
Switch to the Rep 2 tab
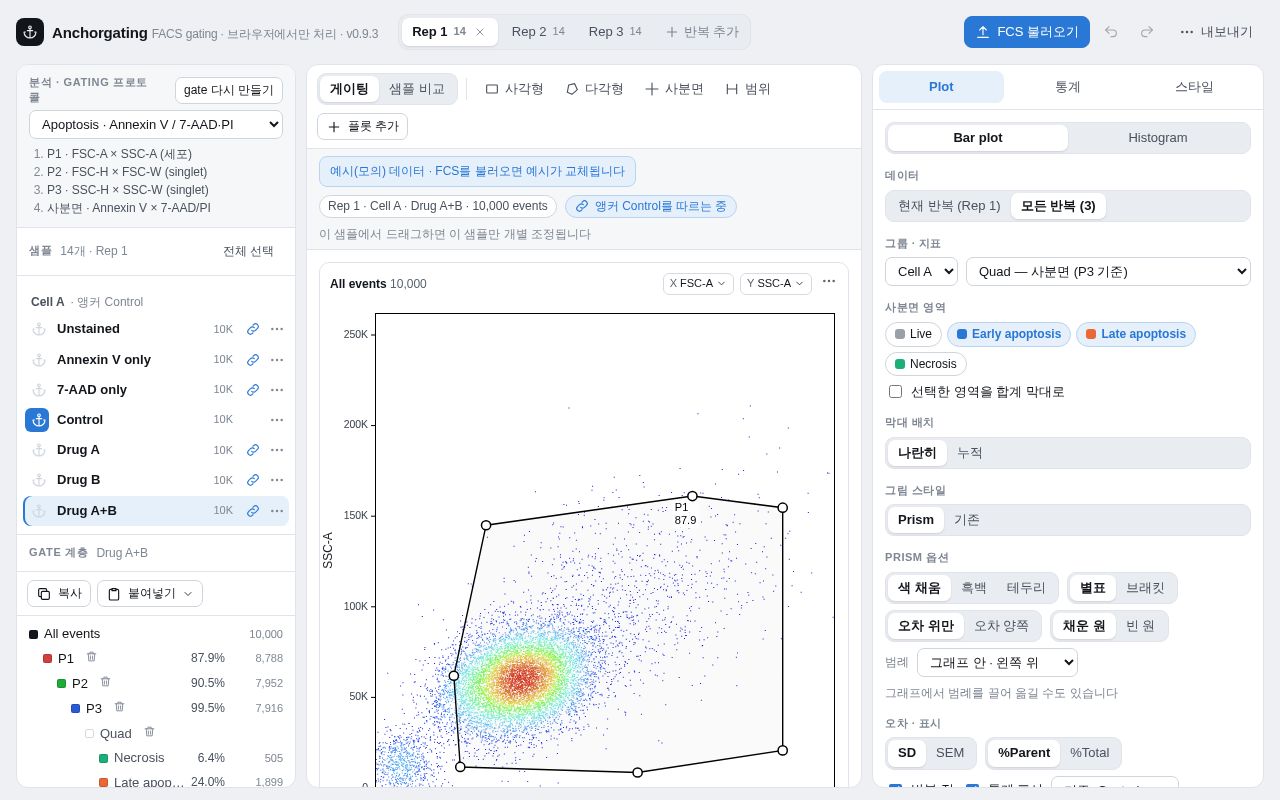538,32
